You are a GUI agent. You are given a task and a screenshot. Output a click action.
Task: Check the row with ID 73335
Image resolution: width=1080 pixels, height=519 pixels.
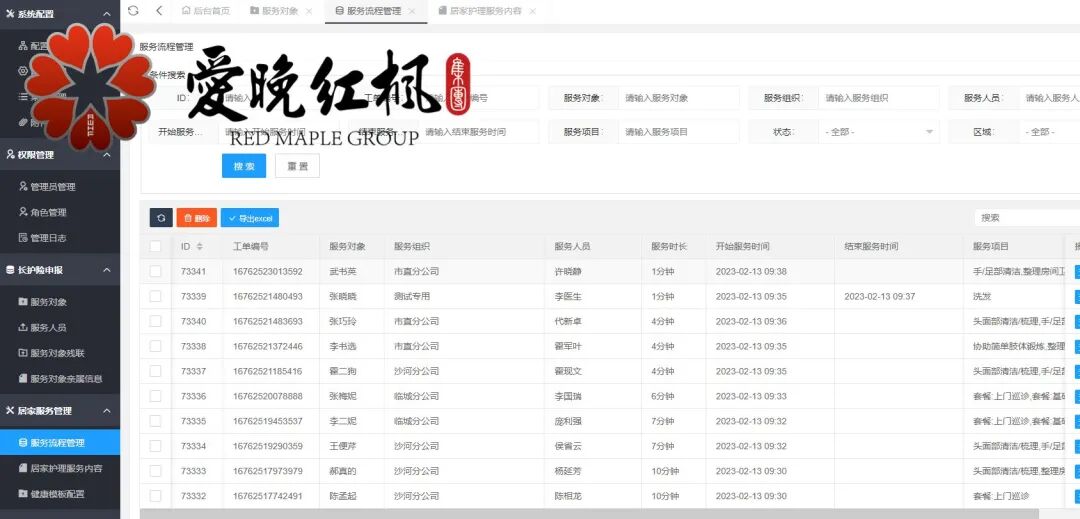156,421
